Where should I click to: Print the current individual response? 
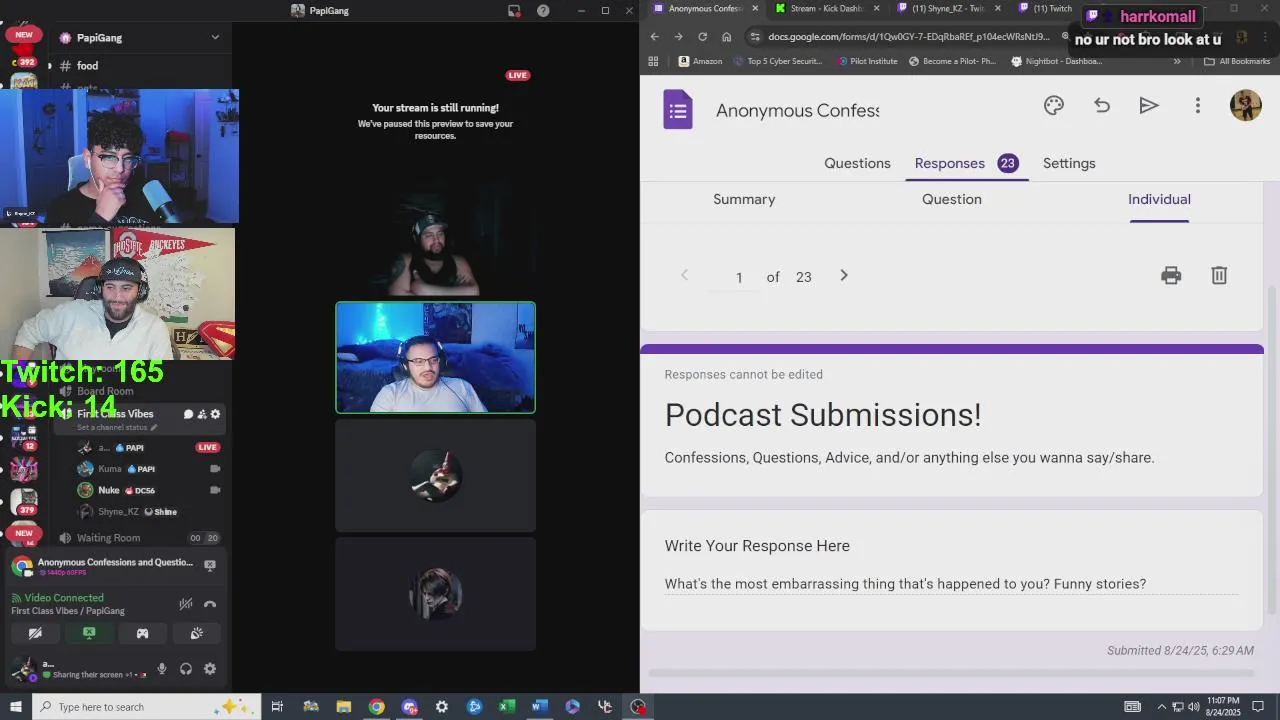pos(1171,276)
